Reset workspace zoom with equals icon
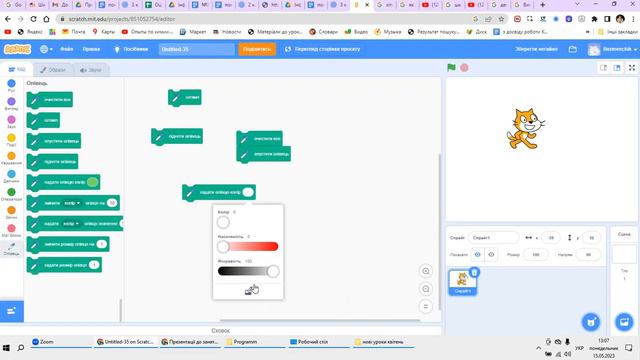640x360 pixels. pyautogui.click(x=426, y=307)
